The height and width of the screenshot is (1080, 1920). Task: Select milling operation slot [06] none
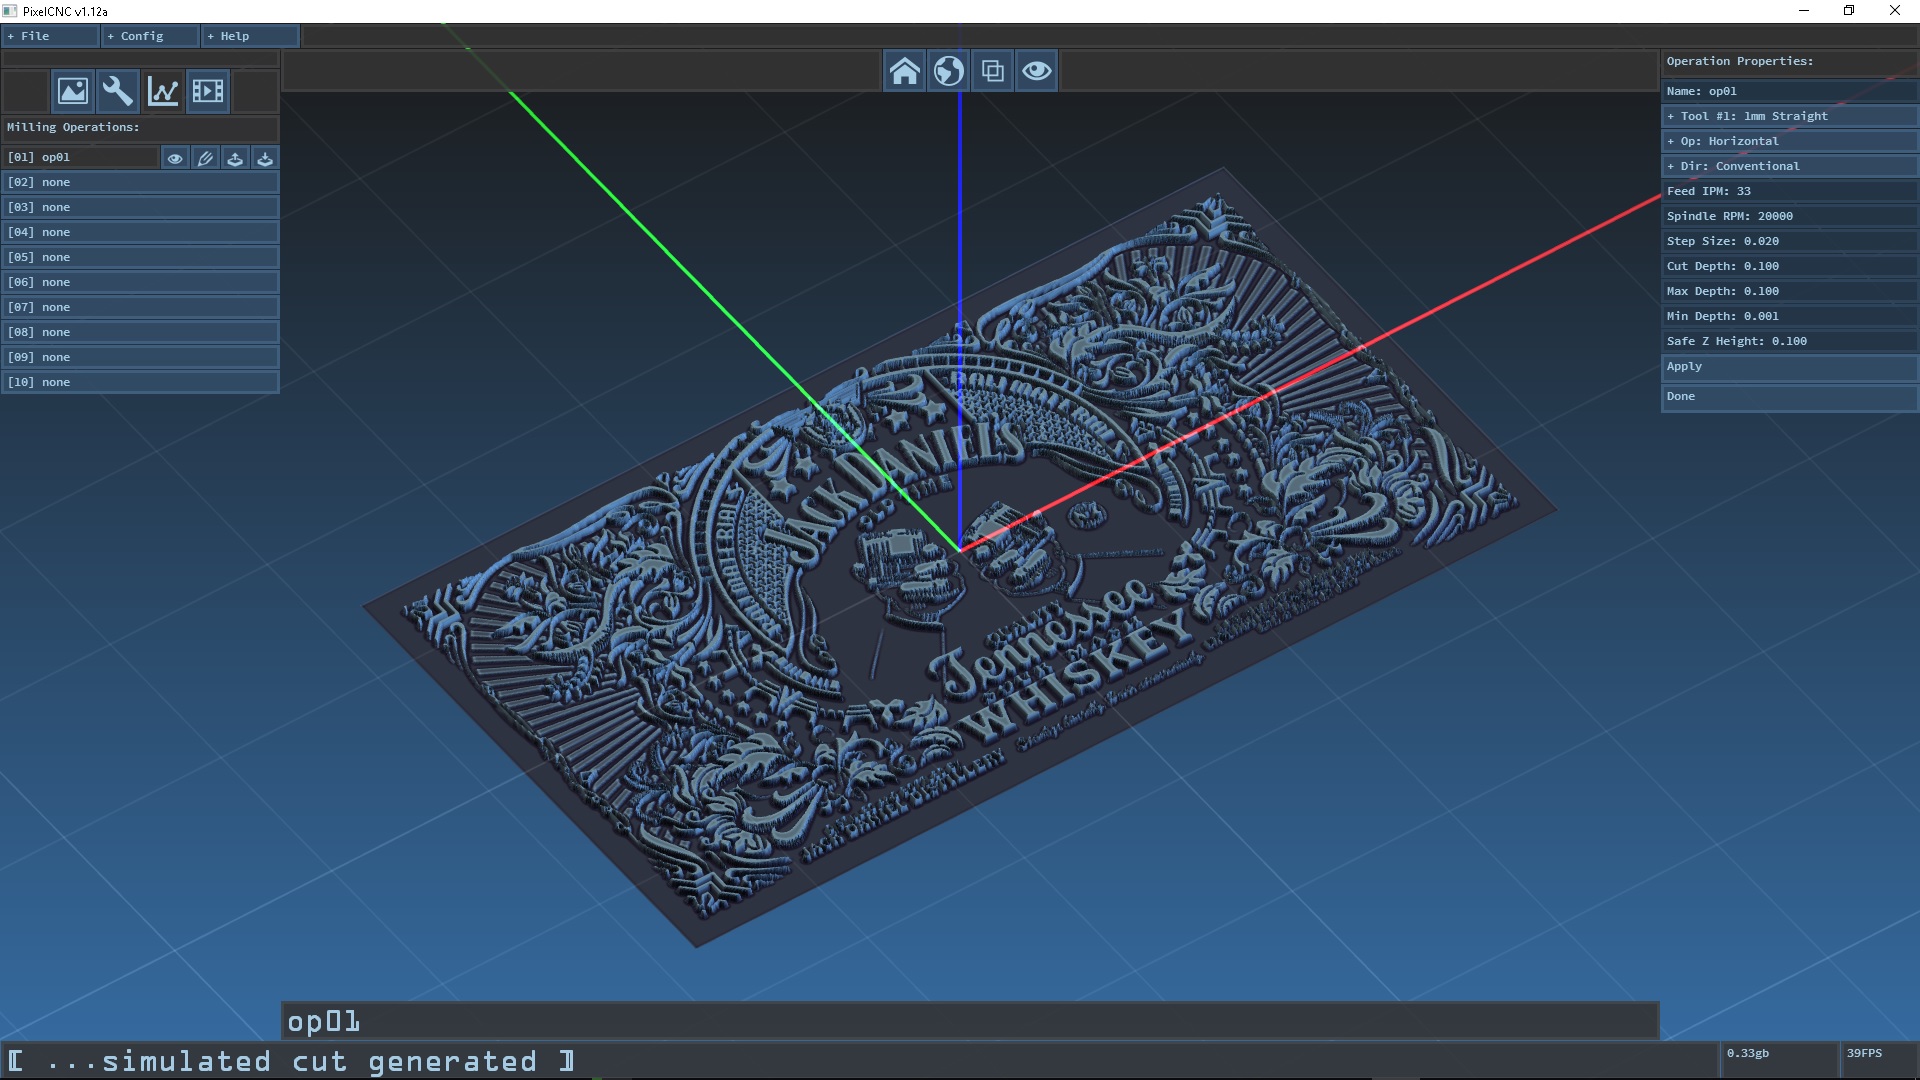140,282
